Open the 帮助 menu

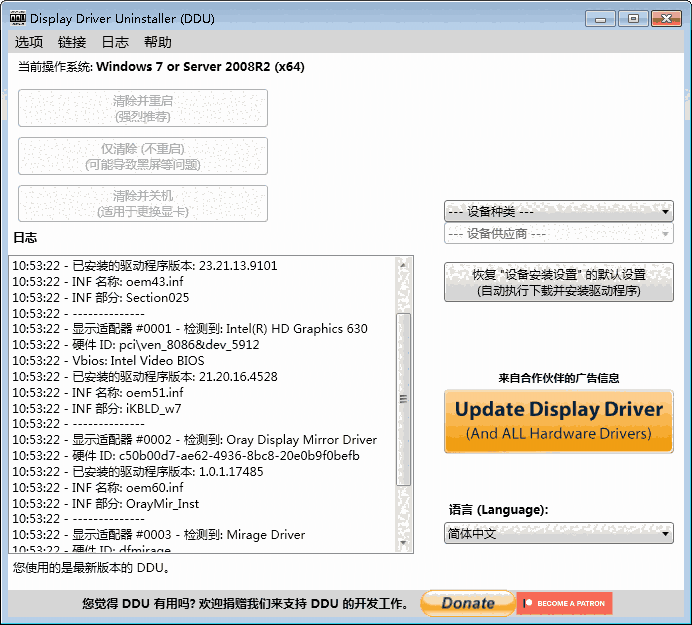pos(158,42)
